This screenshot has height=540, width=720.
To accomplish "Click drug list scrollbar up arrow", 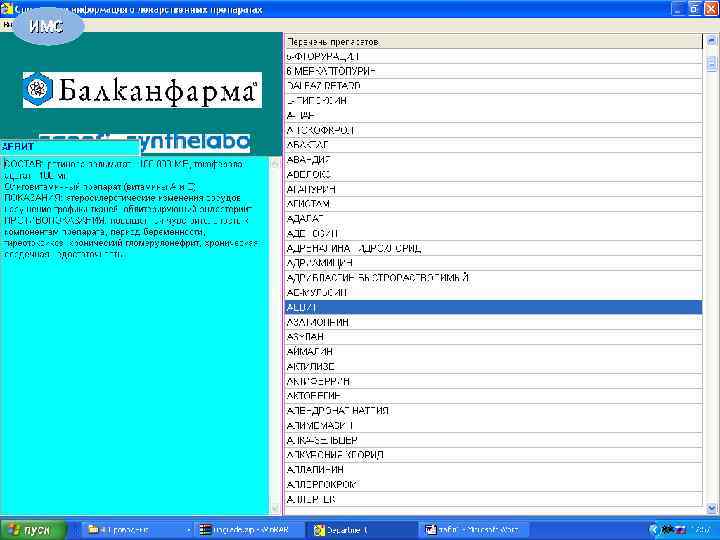I will 712,41.
